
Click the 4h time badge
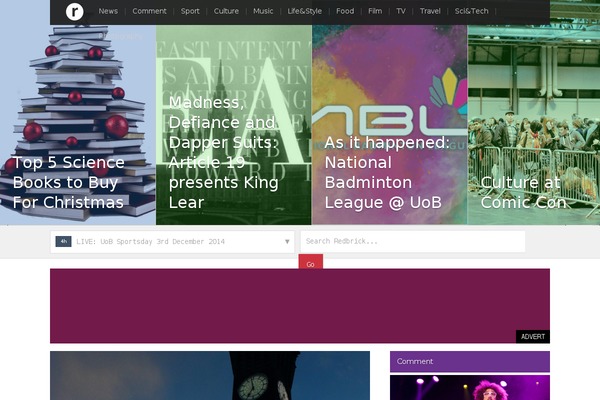[x=64, y=242]
